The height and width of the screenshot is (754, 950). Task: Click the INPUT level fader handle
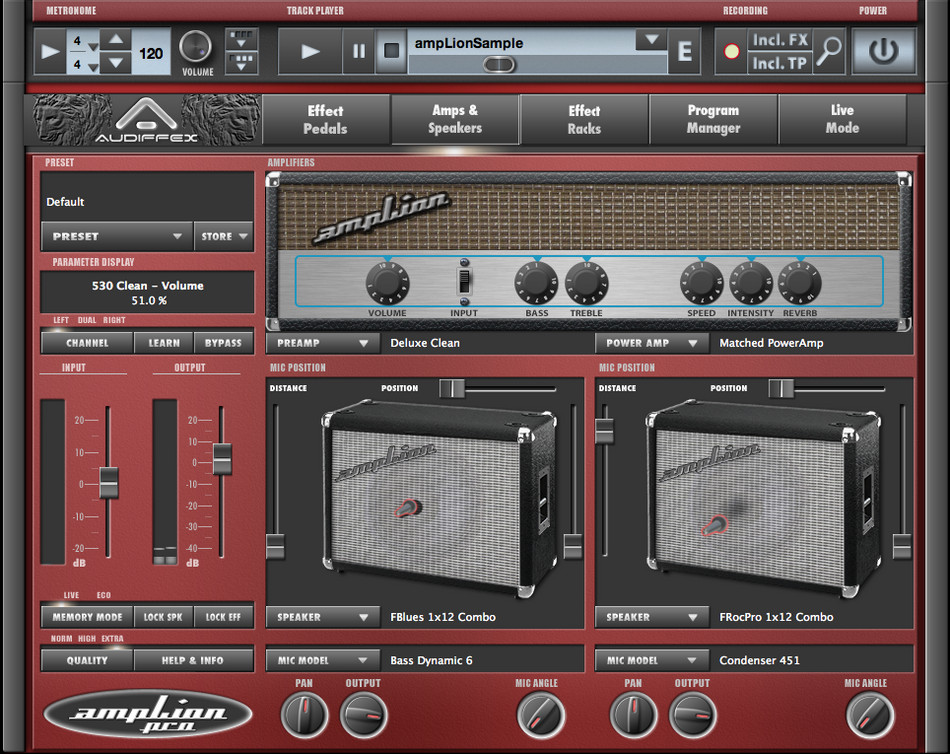point(109,482)
